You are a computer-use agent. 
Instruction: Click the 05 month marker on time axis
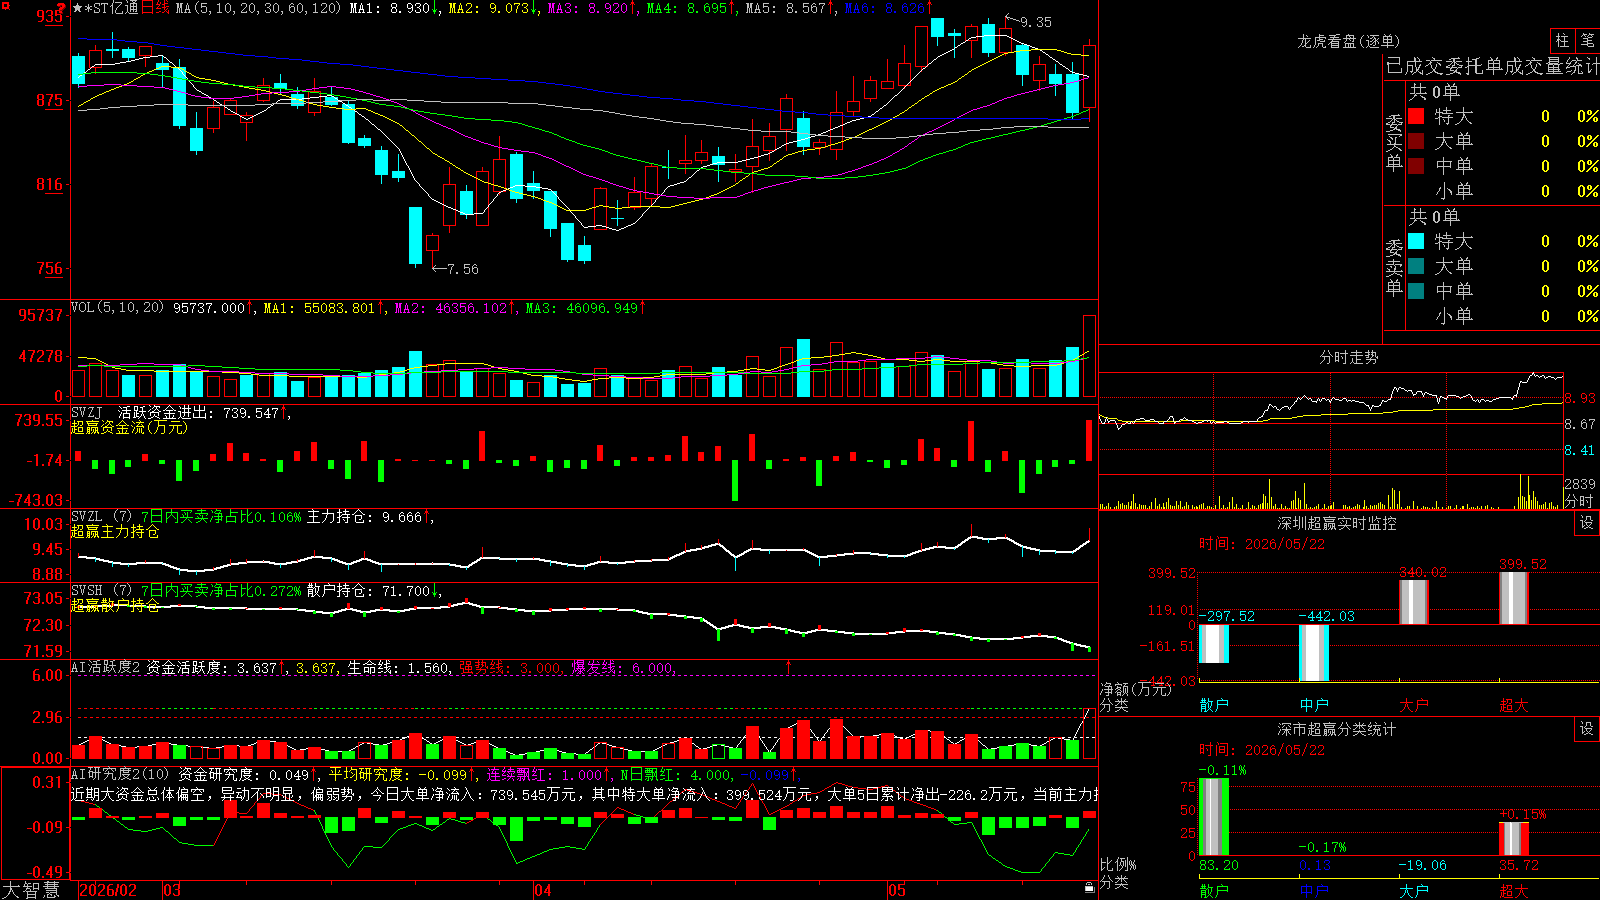point(897,890)
